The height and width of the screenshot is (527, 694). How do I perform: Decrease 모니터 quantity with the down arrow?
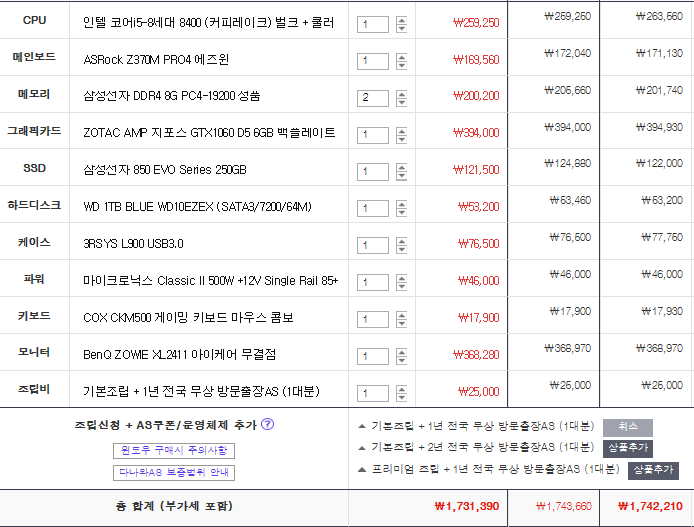[401, 361]
